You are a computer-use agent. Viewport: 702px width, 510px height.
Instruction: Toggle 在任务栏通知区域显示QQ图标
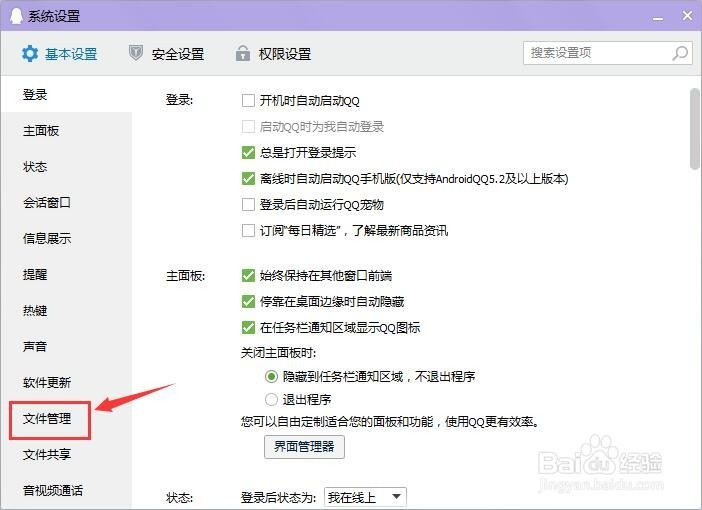click(x=248, y=327)
